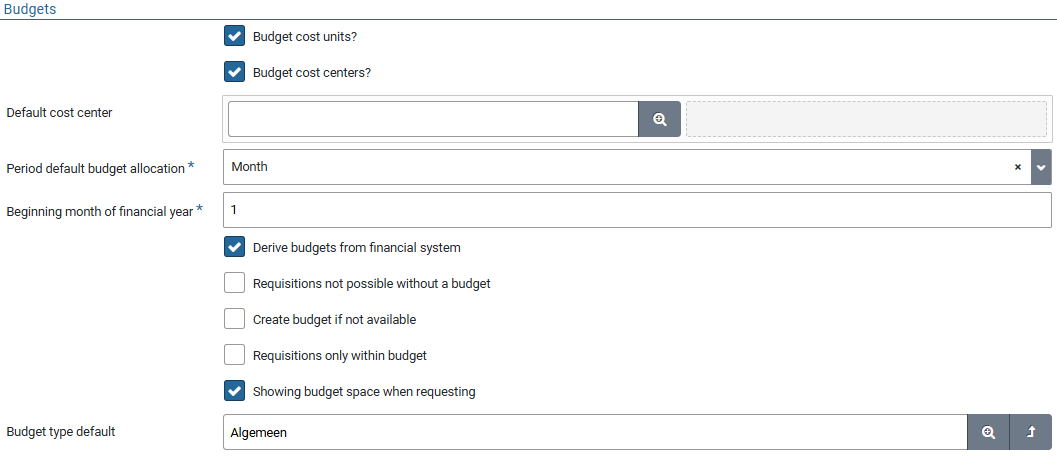Expand Period default budget allocation dropdown arrow
Image resolution: width=1057 pixels, height=458 pixels.
(1041, 168)
